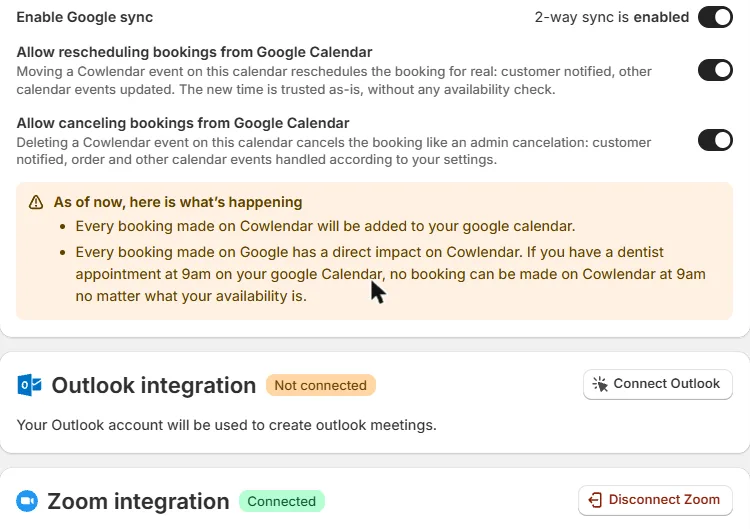
Task: Click 'Your Outlook account will be used' description
Action: [226, 425]
